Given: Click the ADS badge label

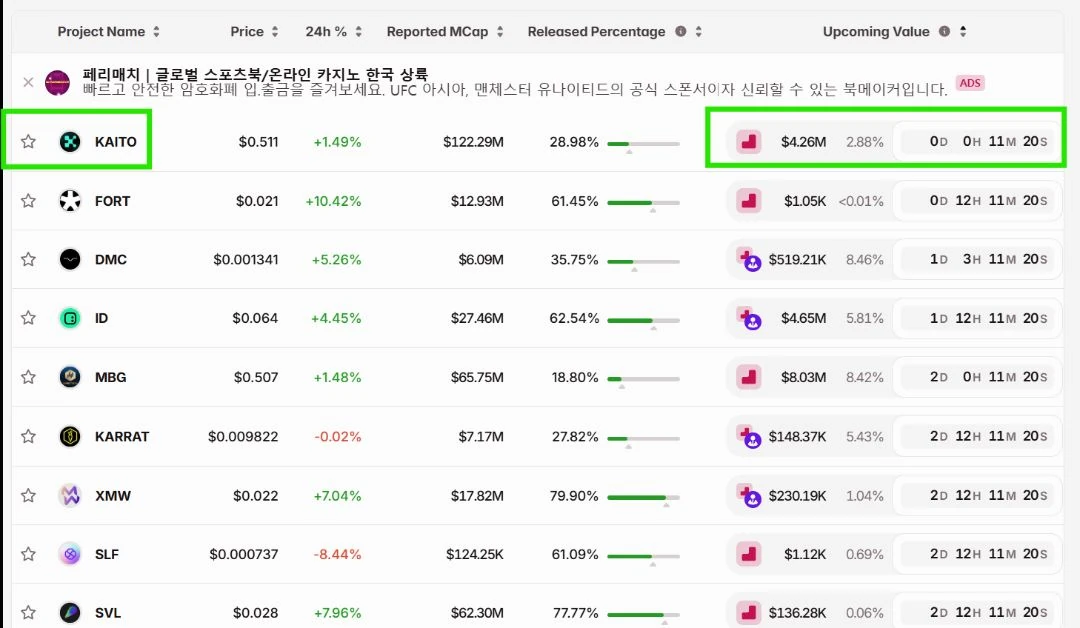Looking at the screenshot, I should [970, 83].
